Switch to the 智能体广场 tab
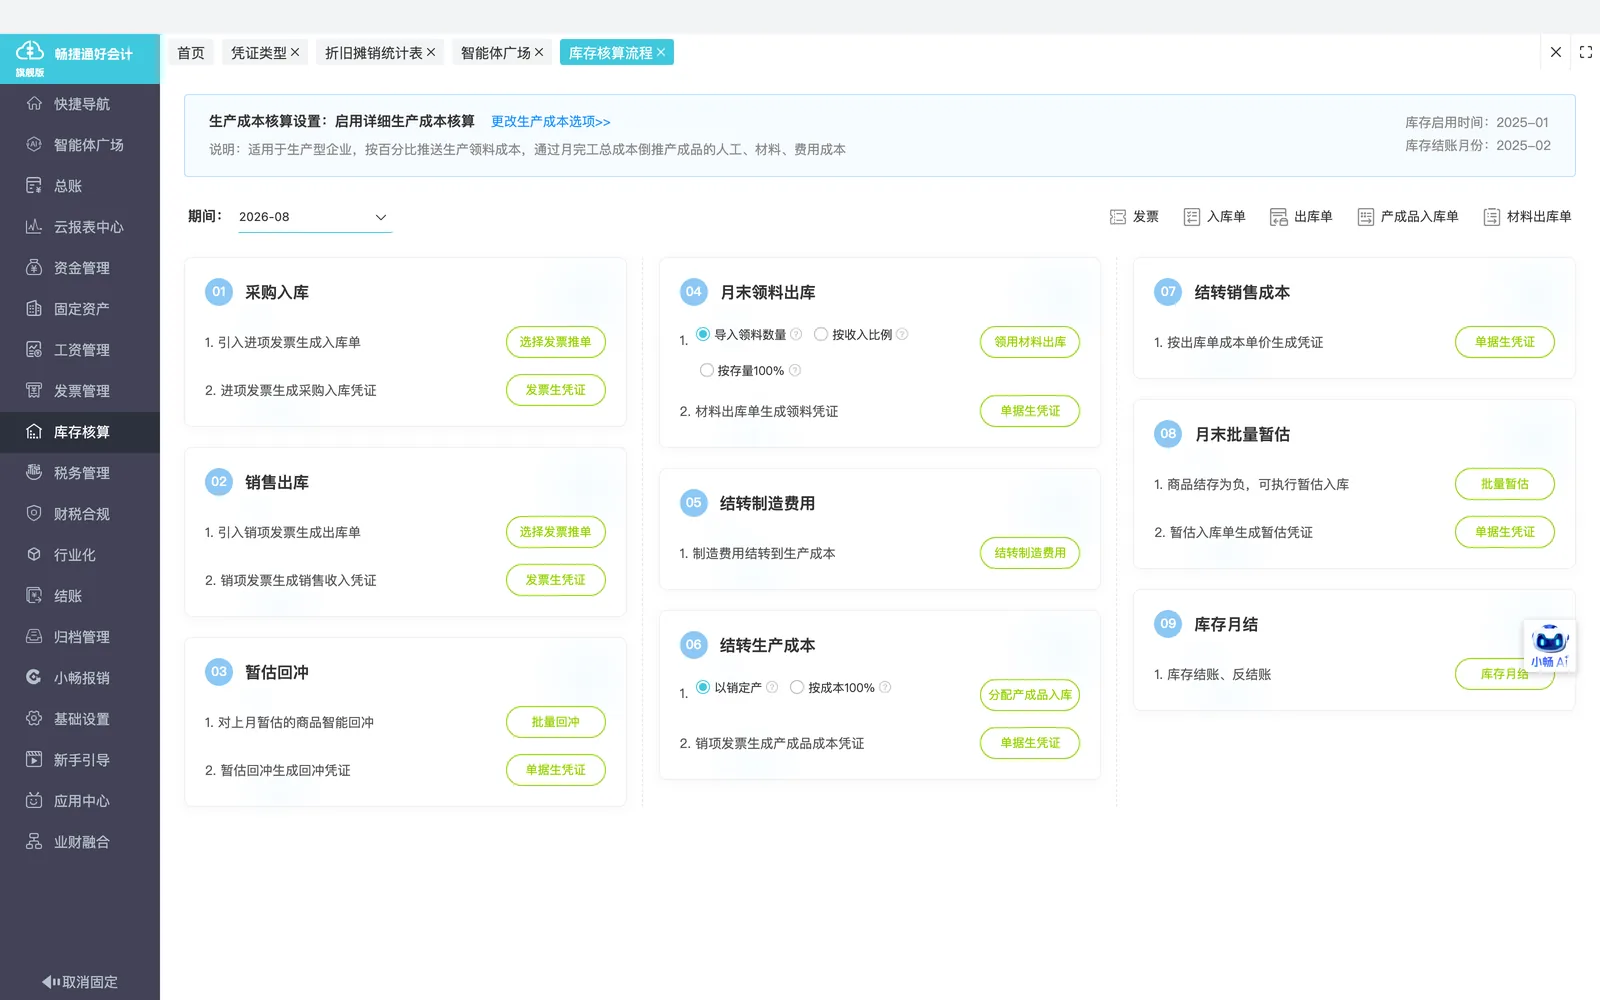The image size is (1600, 1000). [x=496, y=53]
